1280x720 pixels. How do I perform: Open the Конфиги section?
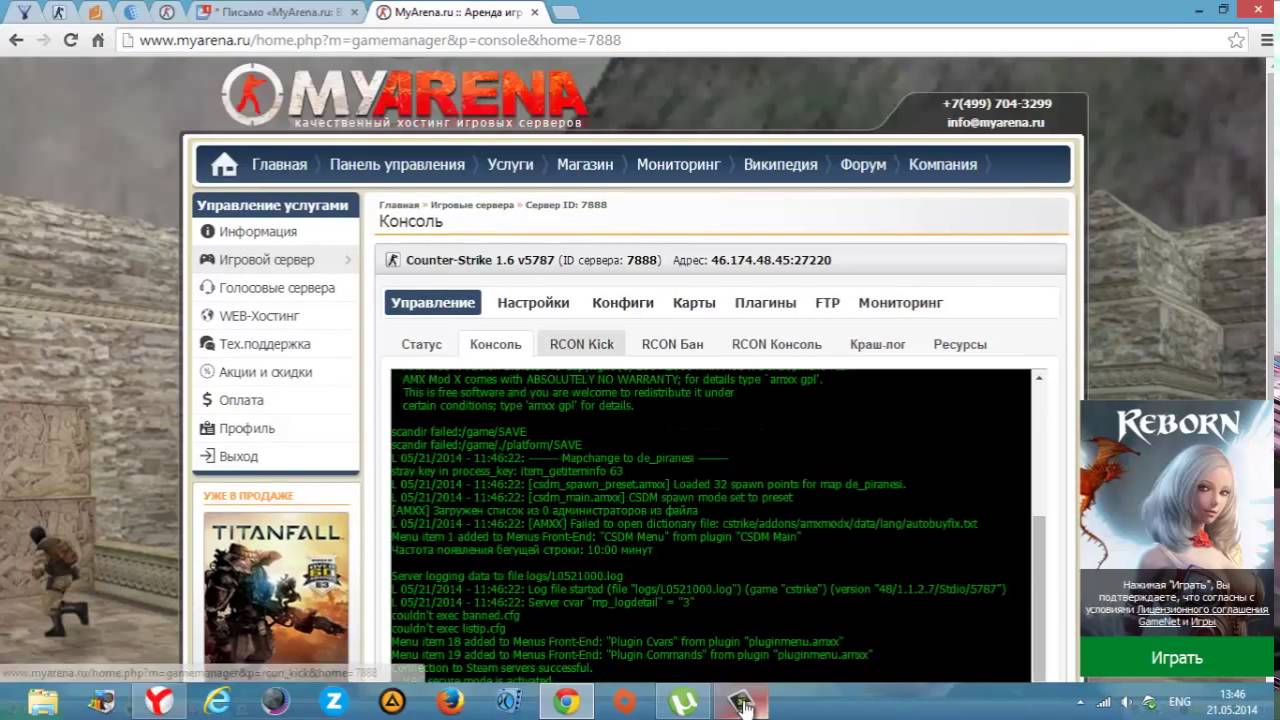(x=623, y=302)
